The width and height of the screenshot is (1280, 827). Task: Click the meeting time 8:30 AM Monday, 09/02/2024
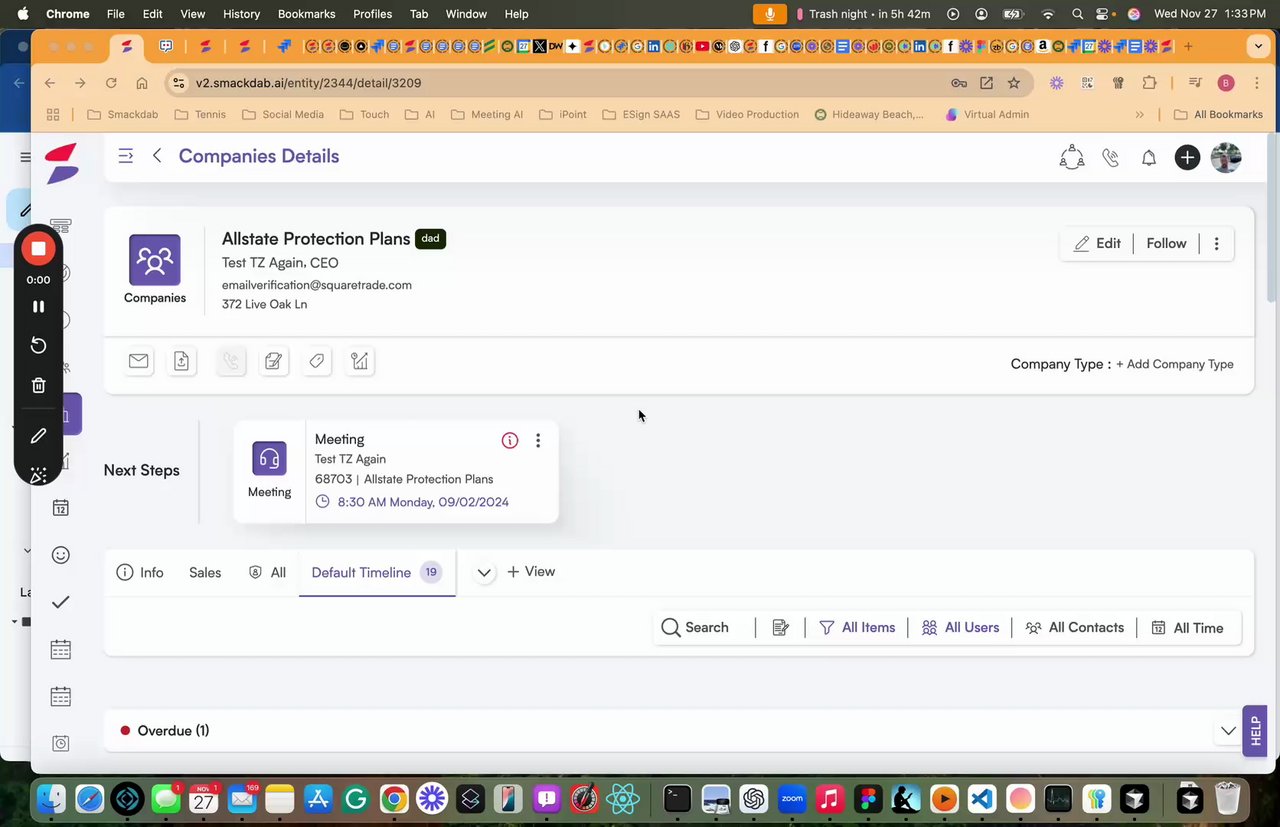(x=423, y=502)
